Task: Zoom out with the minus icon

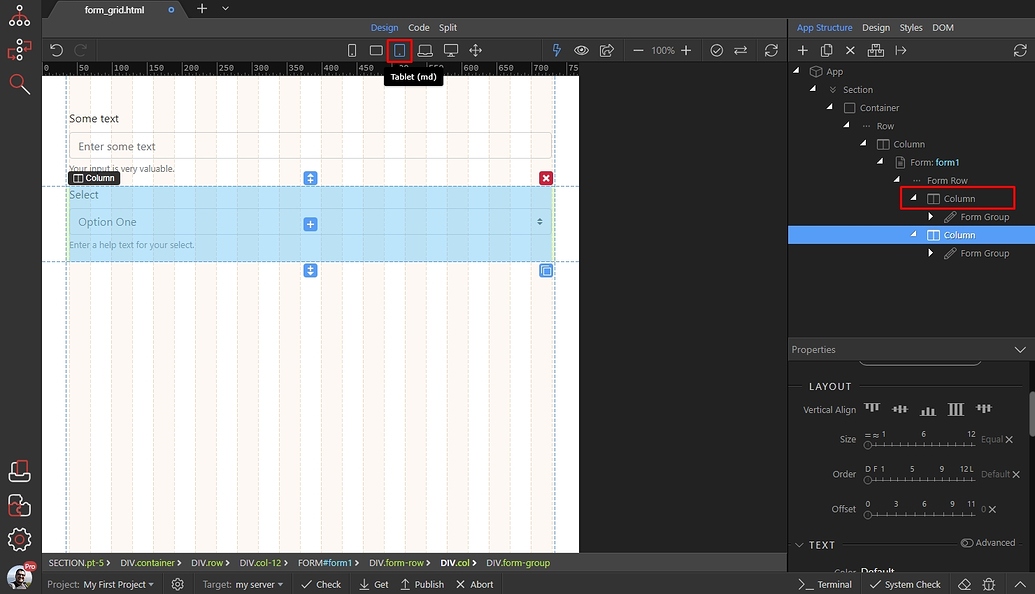Action: pyautogui.click(x=639, y=49)
